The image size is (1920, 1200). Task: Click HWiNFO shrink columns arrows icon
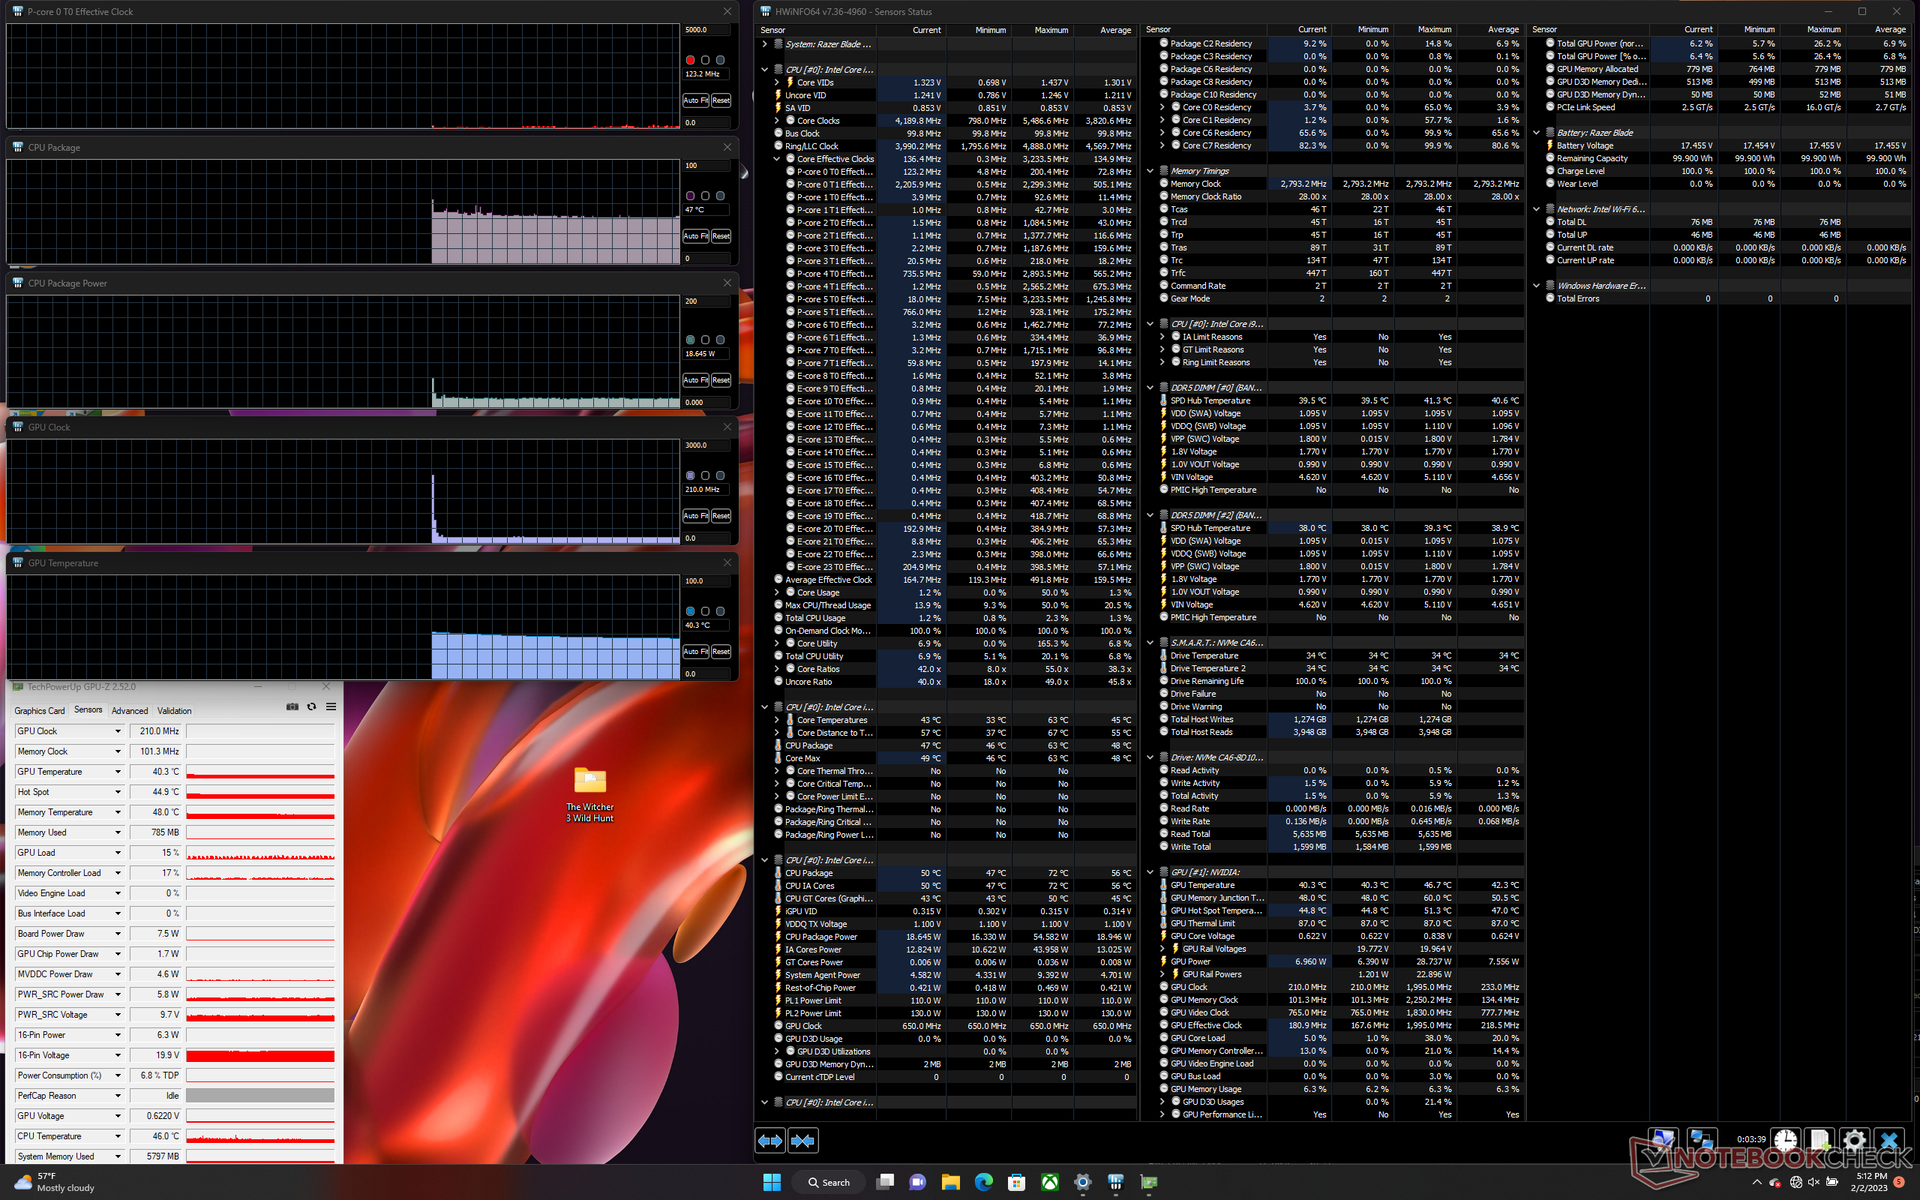tap(803, 1140)
